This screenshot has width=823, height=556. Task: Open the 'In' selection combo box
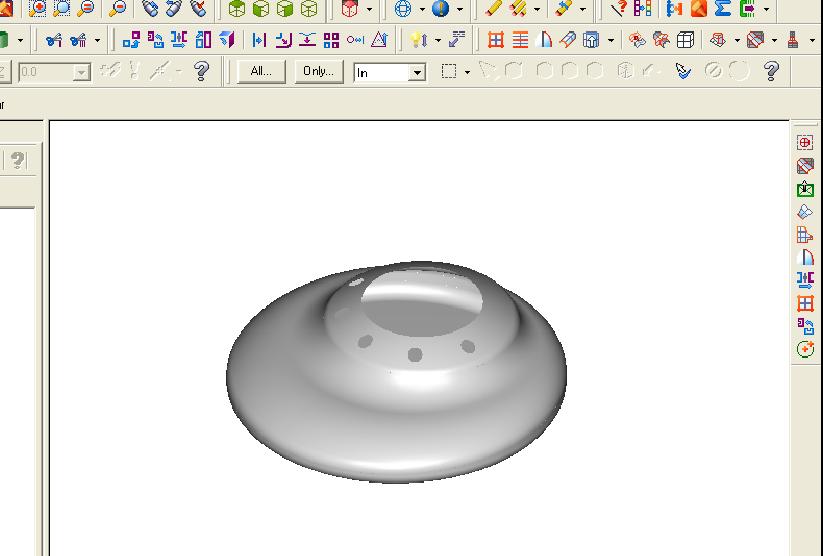[x=417, y=72]
